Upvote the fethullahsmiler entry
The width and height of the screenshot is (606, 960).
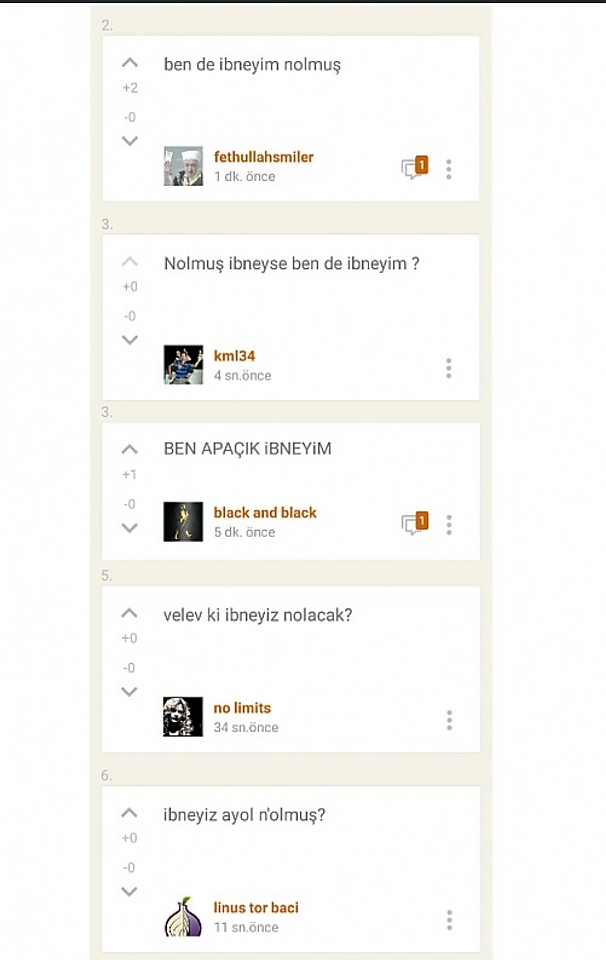[x=130, y=62]
